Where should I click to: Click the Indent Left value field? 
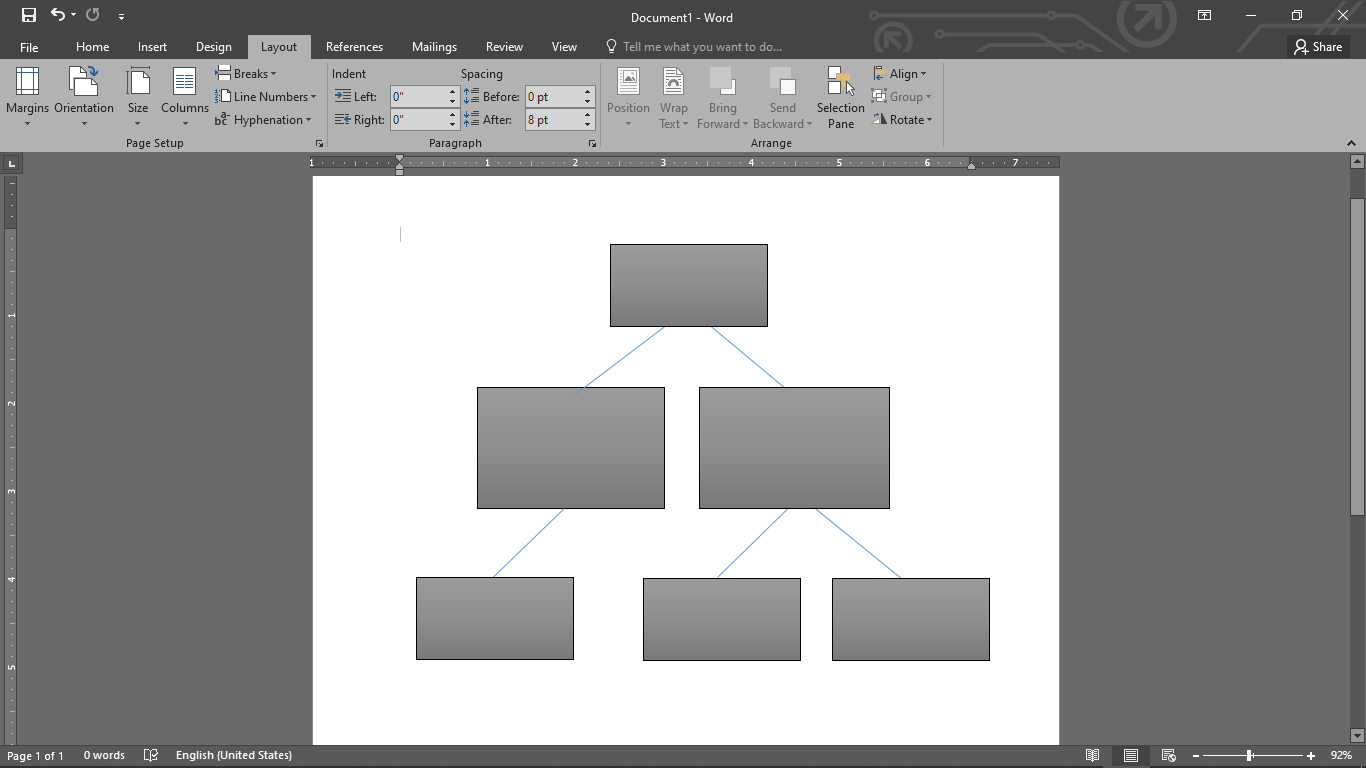(418, 97)
